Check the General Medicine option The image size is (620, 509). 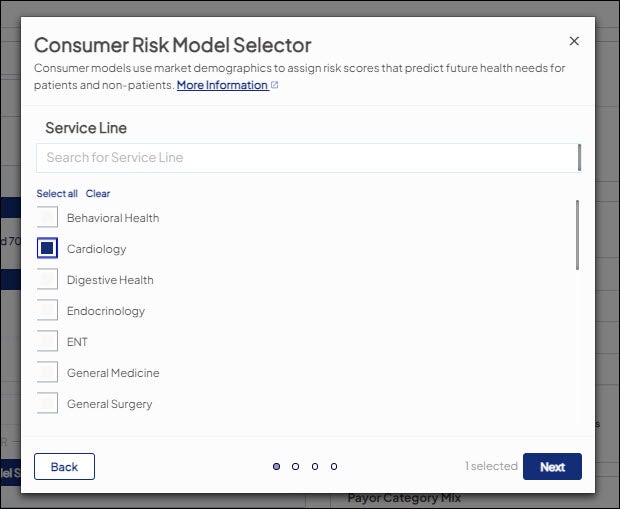(x=47, y=373)
